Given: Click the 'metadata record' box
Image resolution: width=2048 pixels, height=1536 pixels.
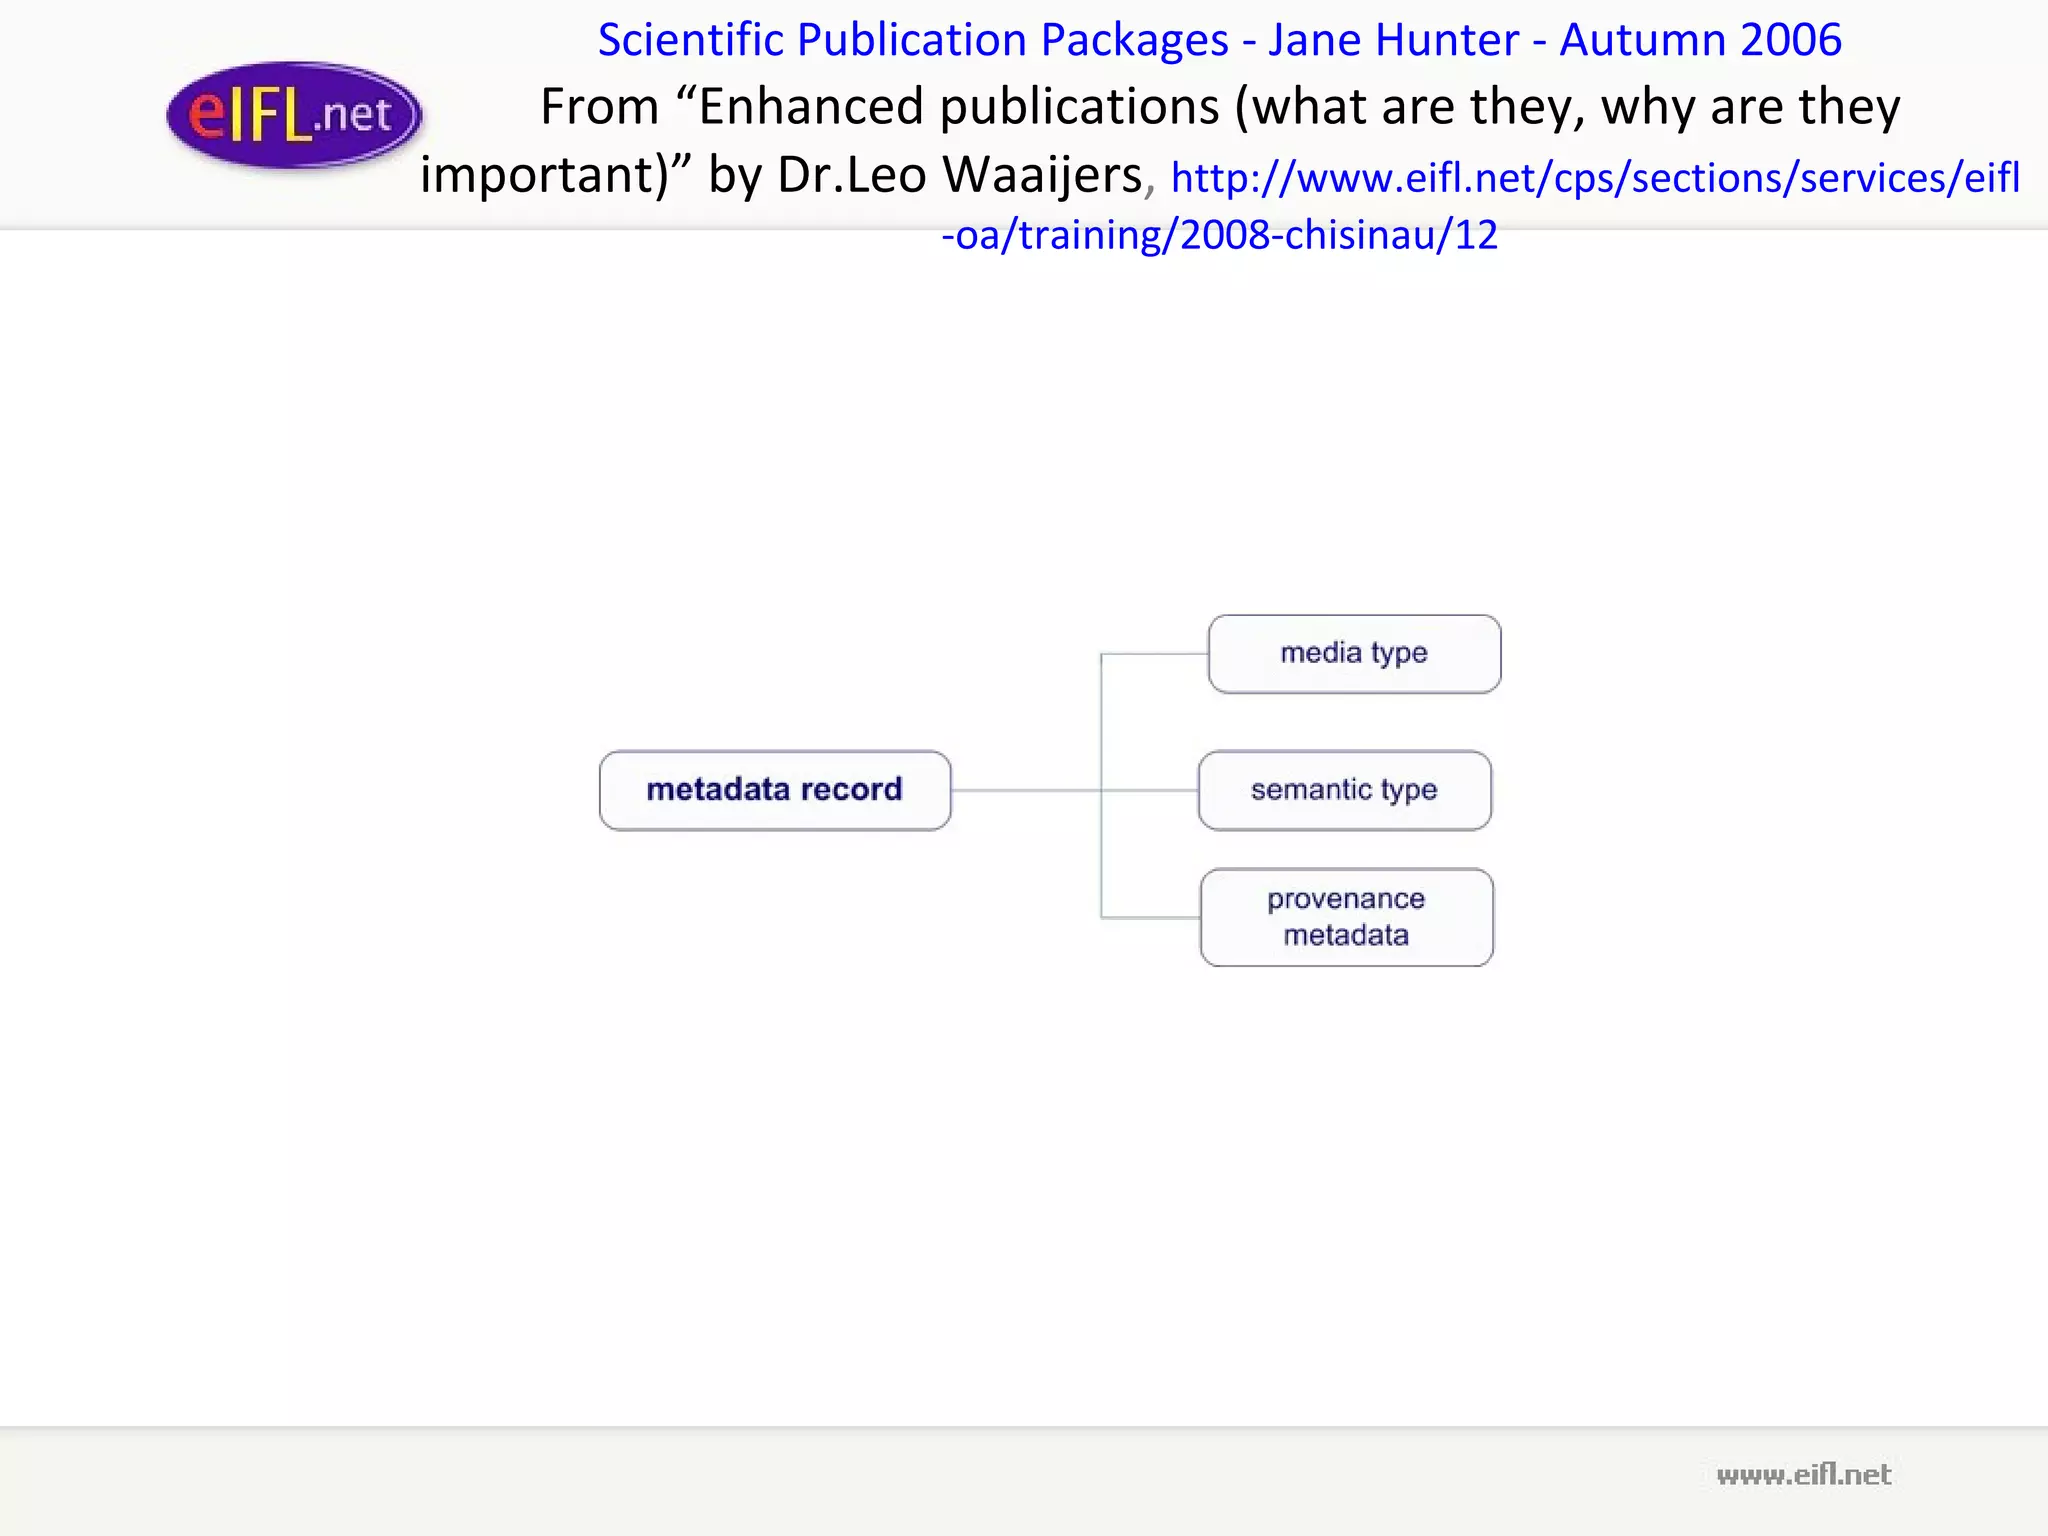Looking at the screenshot, I should [775, 790].
